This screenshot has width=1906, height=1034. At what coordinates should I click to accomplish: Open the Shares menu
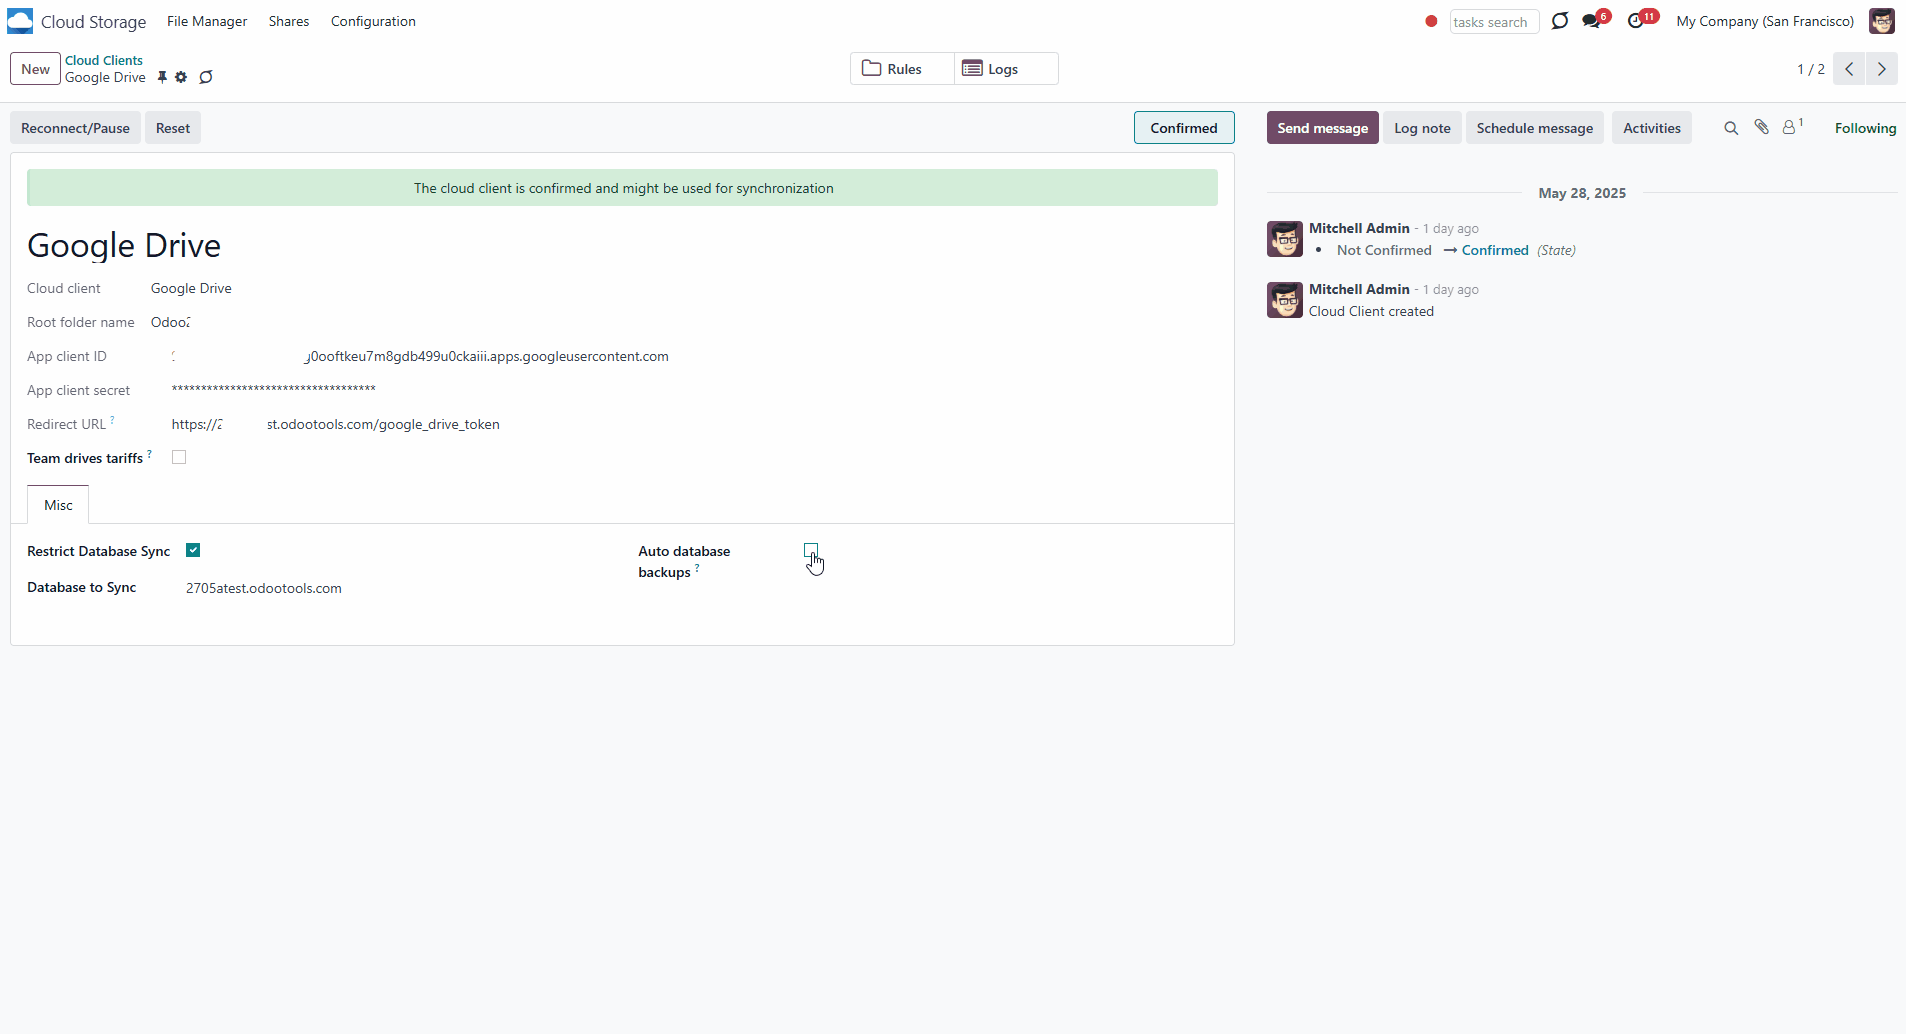[x=289, y=21]
